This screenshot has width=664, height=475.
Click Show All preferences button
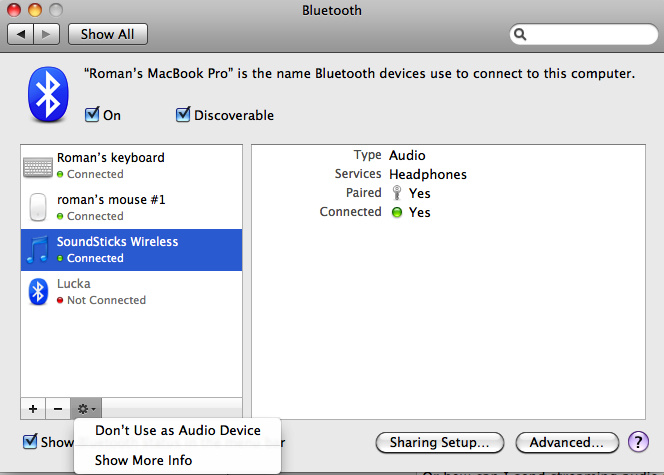[107, 34]
